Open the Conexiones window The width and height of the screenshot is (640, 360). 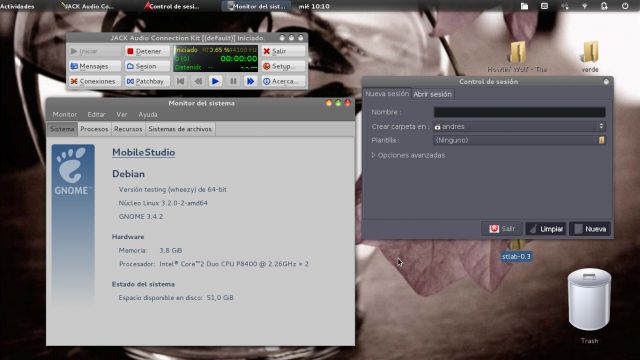click(x=95, y=81)
